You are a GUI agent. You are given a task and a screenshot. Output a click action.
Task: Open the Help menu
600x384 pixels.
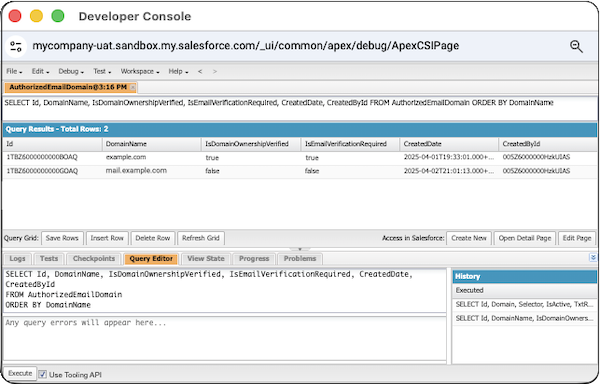pyautogui.click(x=178, y=71)
